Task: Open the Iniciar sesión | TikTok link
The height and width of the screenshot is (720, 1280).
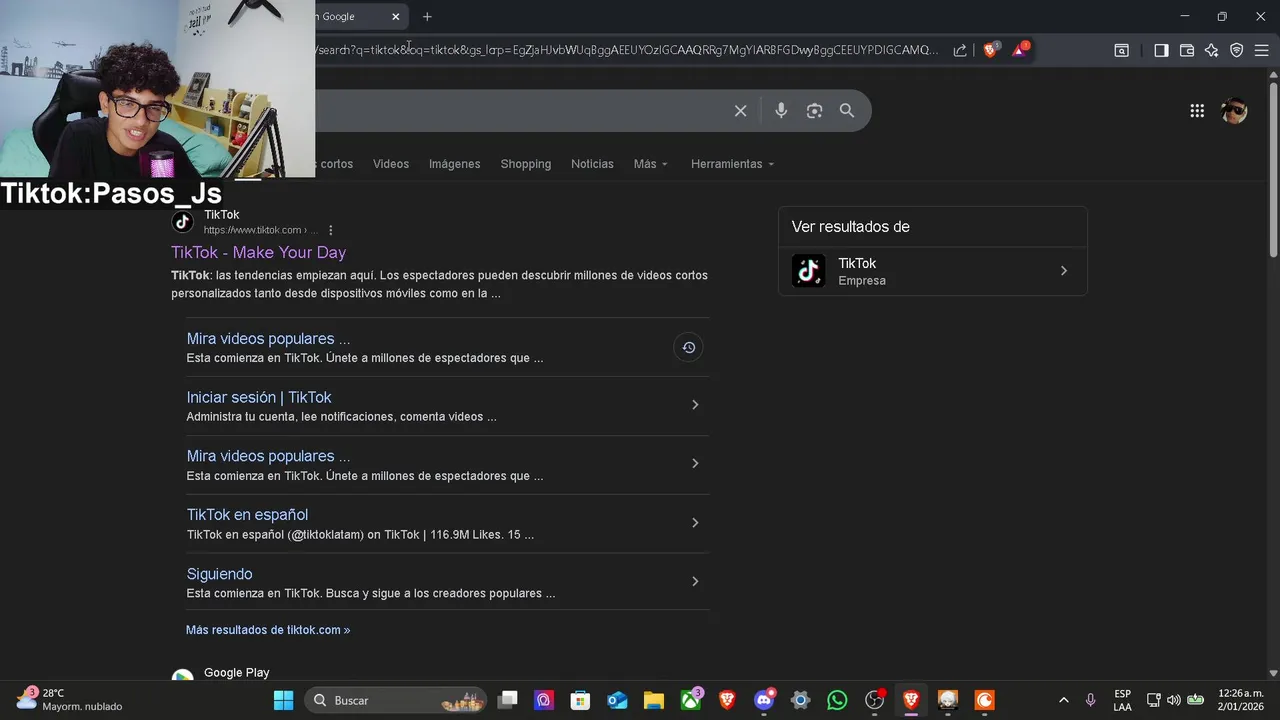Action: click(x=259, y=397)
